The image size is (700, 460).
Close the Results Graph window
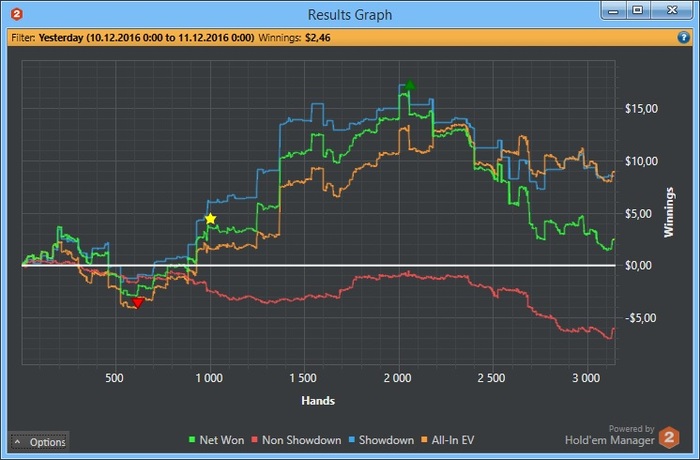click(672, 11)
